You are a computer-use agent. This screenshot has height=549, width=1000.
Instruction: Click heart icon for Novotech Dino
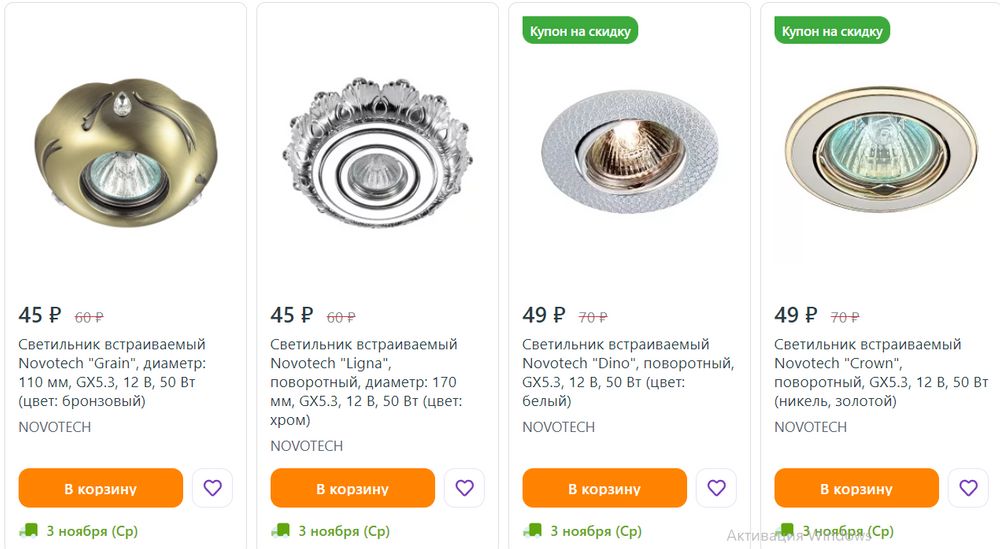point(716,488)
